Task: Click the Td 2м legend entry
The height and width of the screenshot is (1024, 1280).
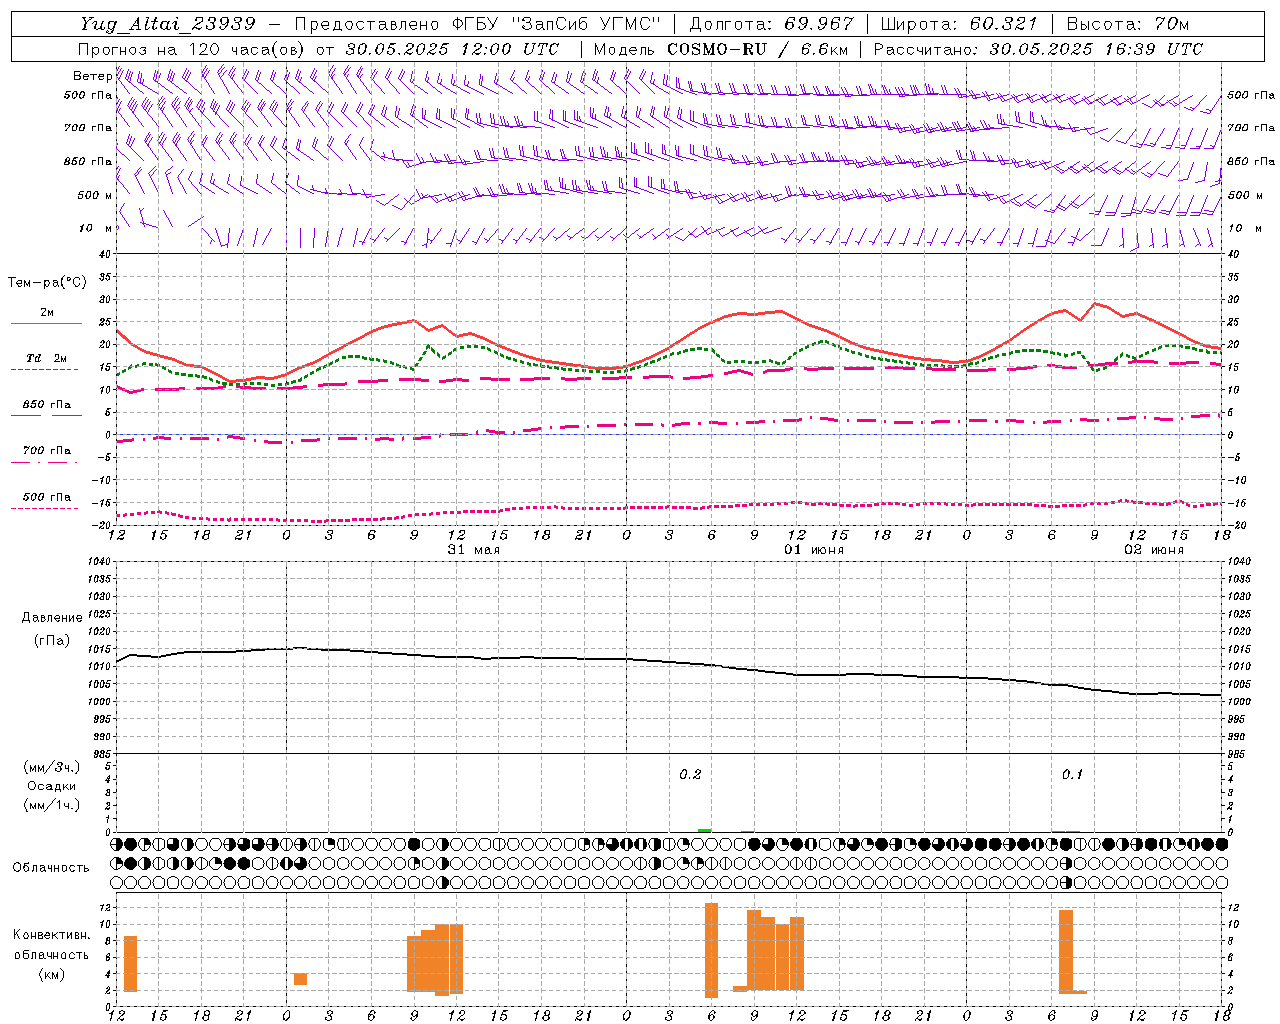Action: coord(47,358)
